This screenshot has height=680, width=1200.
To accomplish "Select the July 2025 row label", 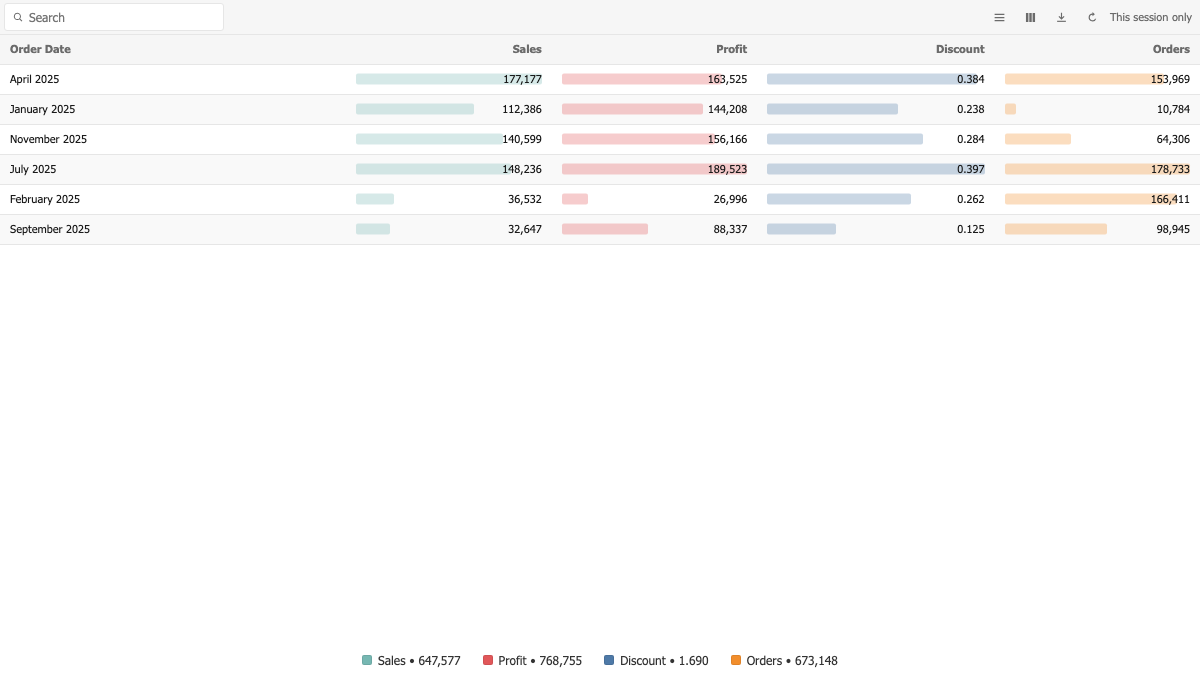I will [33, 169].
